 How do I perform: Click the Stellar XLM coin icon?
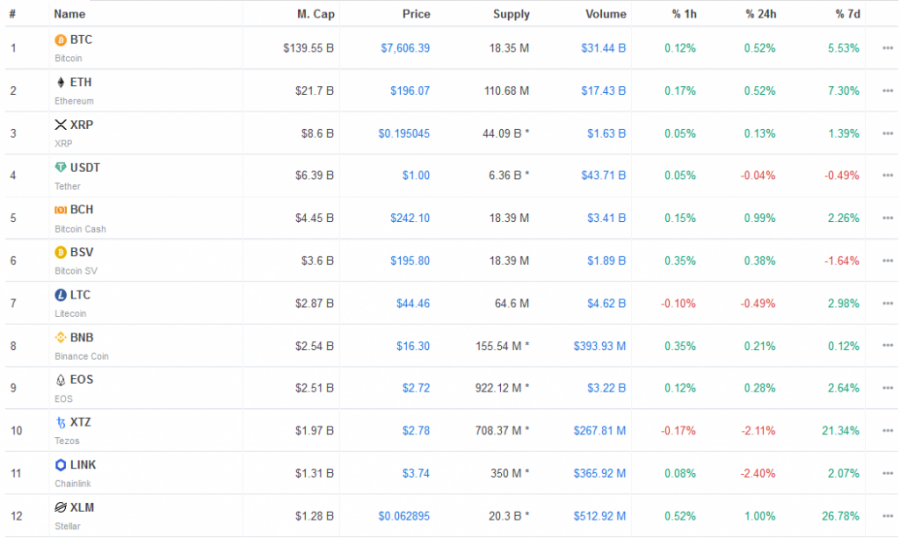[60, 507]
